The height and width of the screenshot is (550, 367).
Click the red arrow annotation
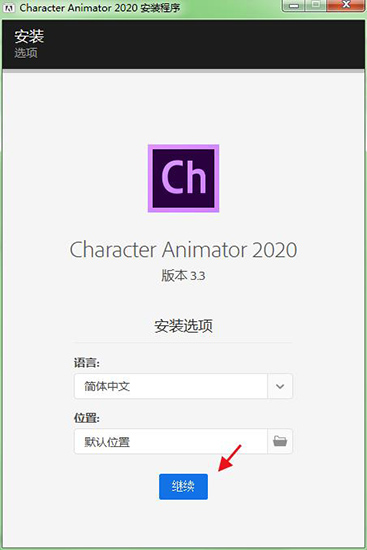[x=230, y=458]
